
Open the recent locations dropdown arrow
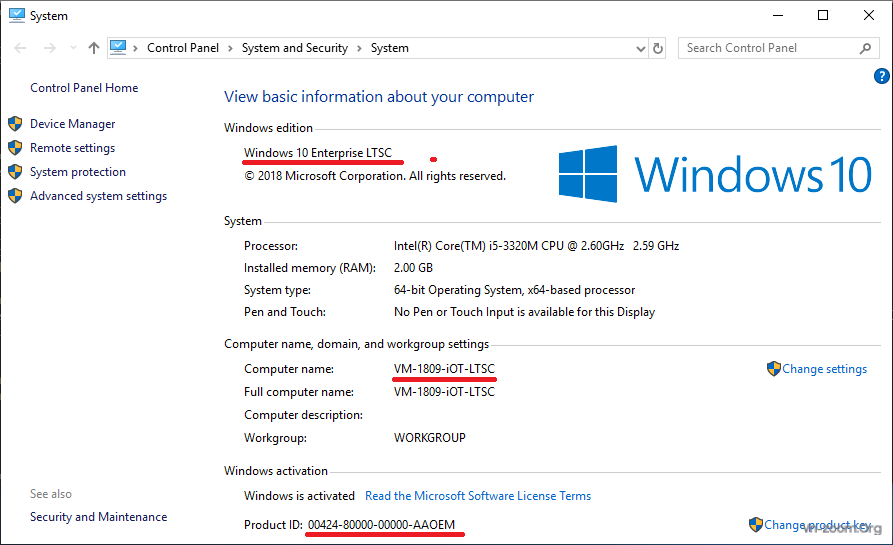pyautogui.click(x=73, y=48)
